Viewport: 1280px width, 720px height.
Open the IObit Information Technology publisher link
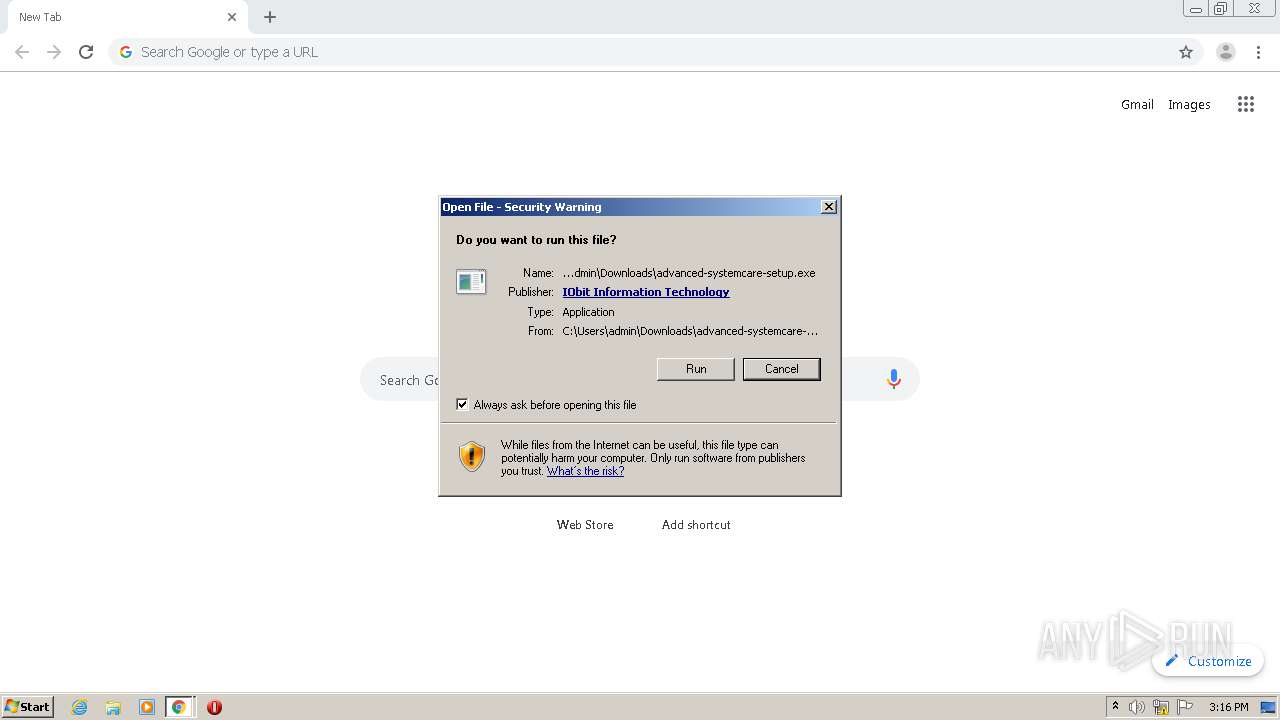coord(645,292)
